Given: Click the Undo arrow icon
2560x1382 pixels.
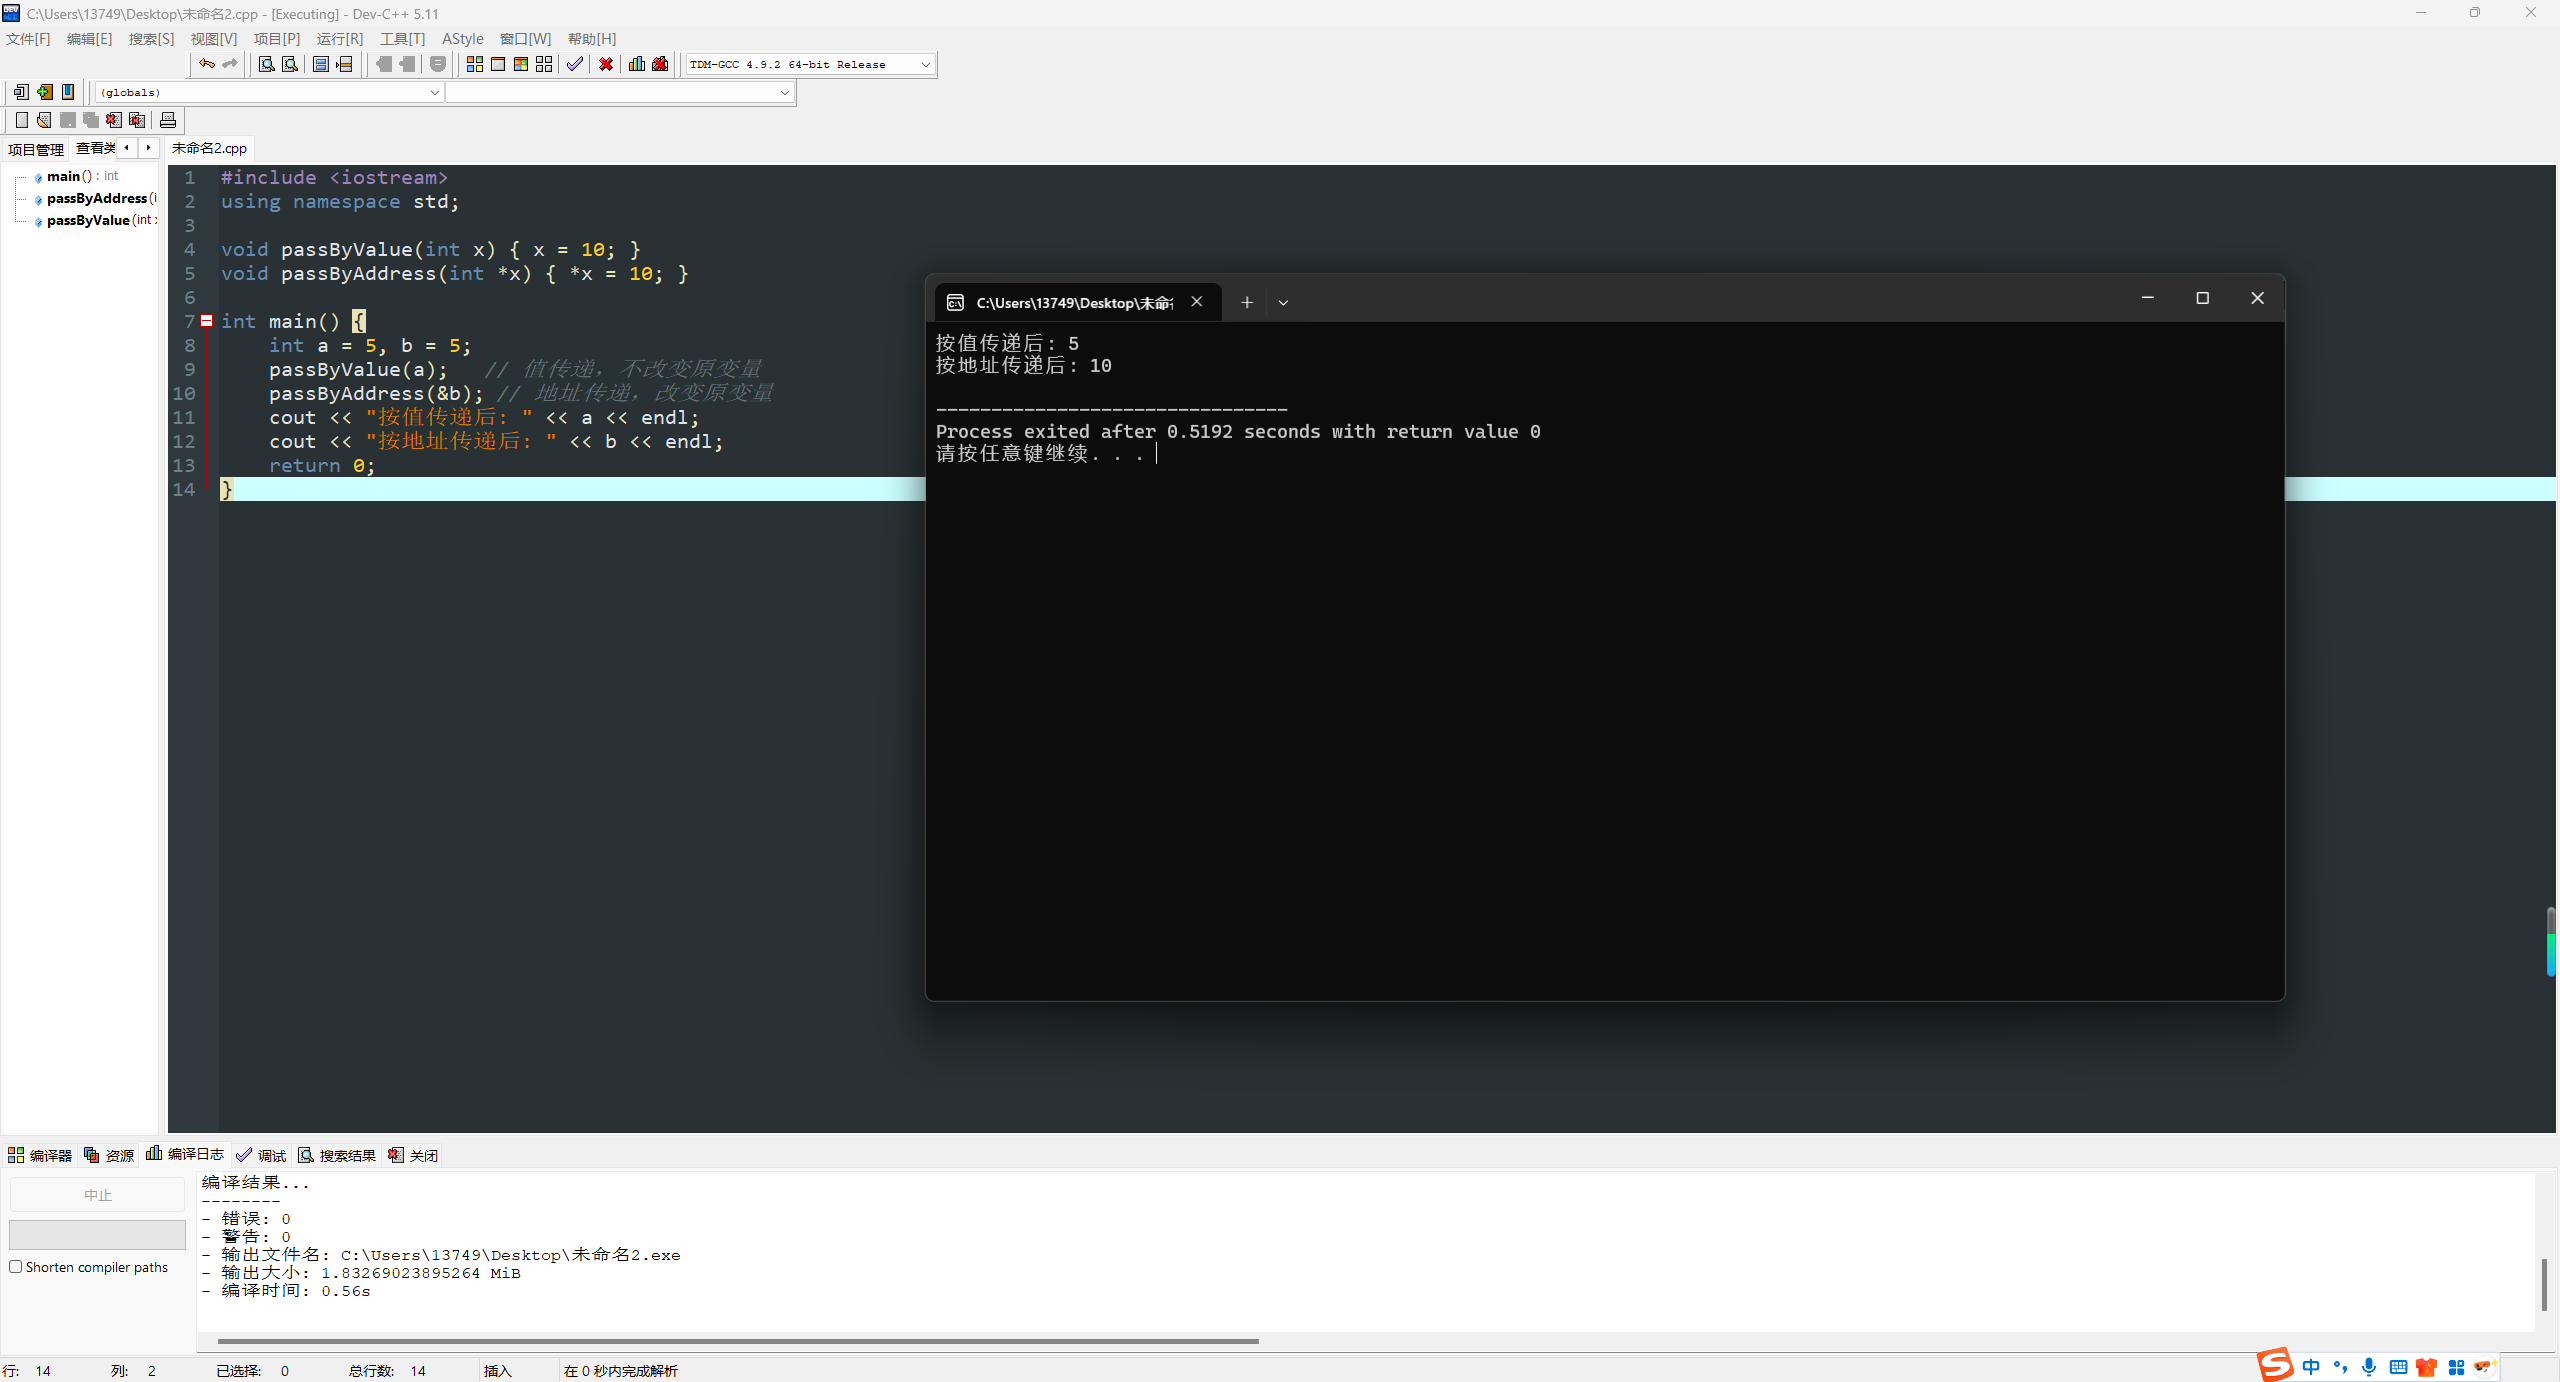Looking at the screenshot, I should 206,64.
